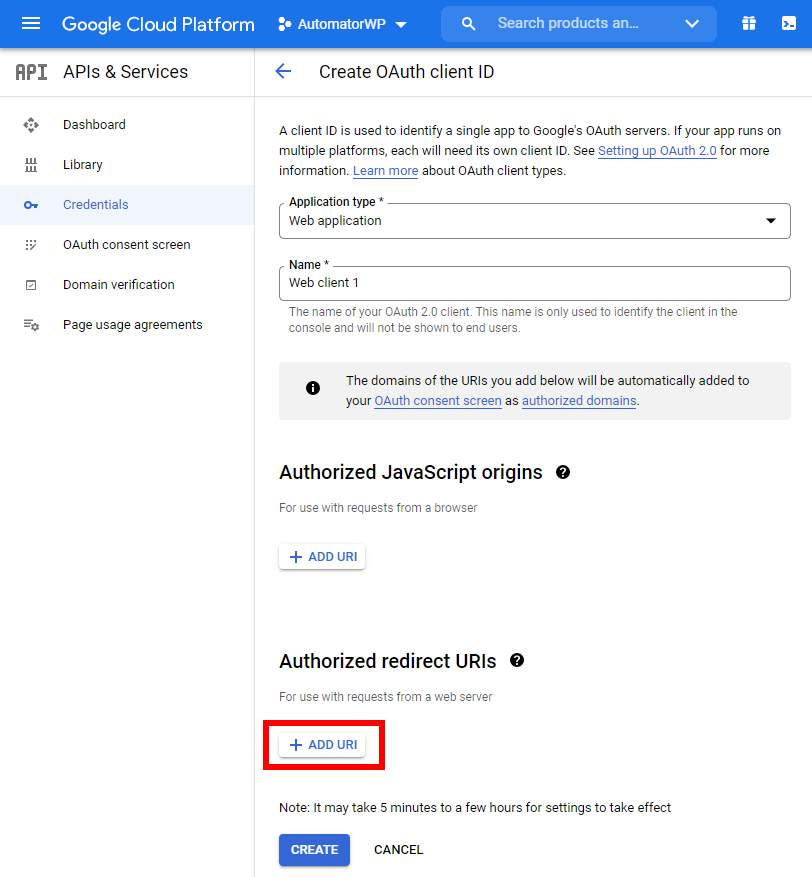This screenshot has width=812, height=877.
Task: Click the Authorized JavaScript origins heading
Action: (x=411, y=473)
